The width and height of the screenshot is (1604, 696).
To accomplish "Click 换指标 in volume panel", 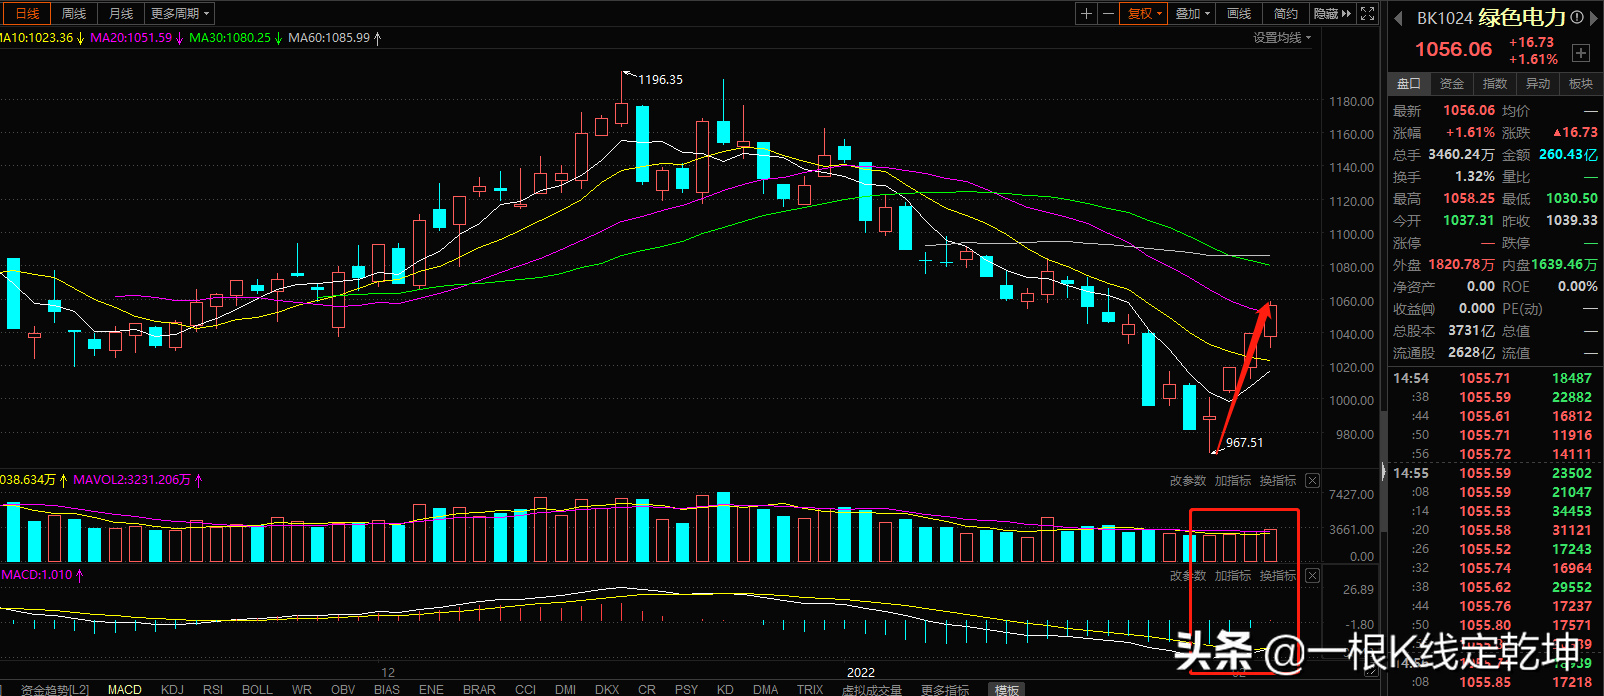I will click(x=1278, y=481).
